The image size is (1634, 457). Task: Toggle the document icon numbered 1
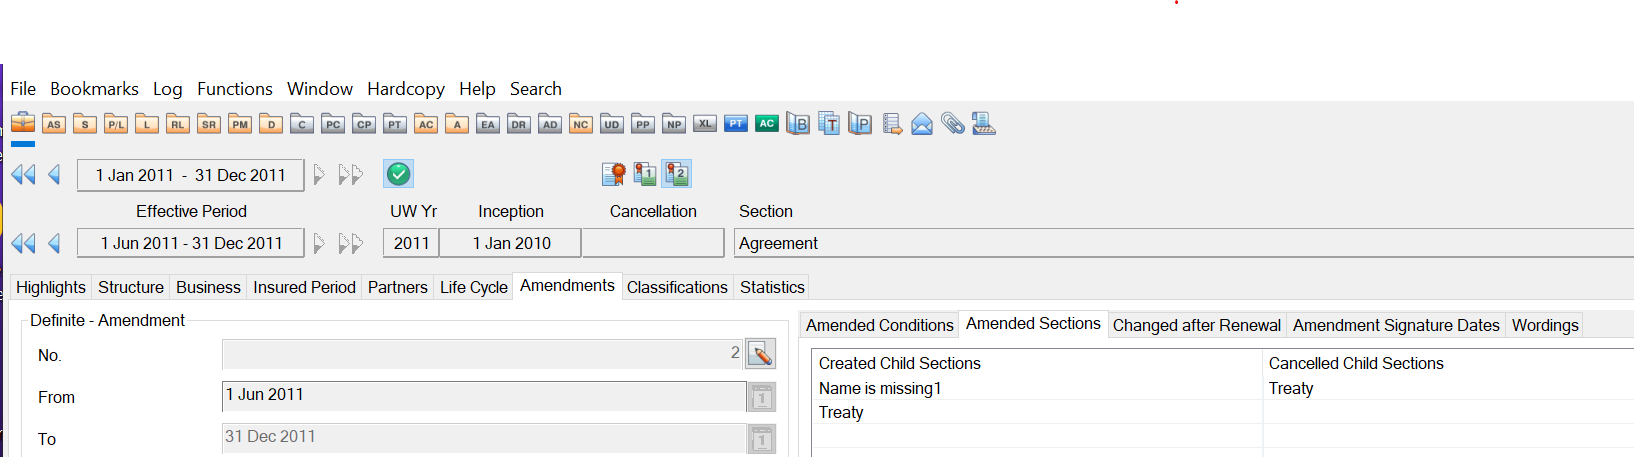[645, 174]
